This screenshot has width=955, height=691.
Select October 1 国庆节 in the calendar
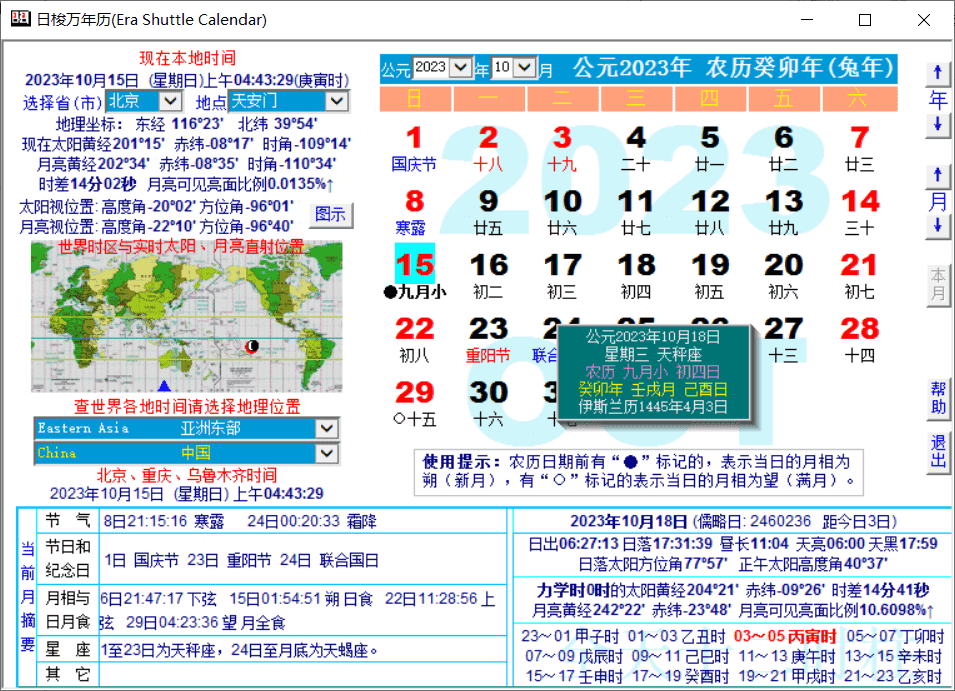point(414,145)
